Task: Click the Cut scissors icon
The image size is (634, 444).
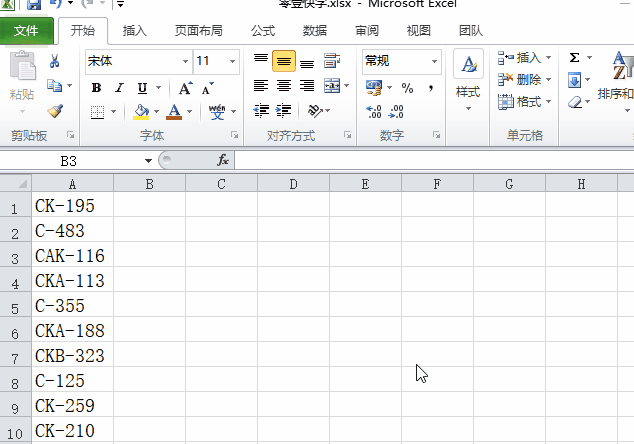Action: tap(55, 61)
